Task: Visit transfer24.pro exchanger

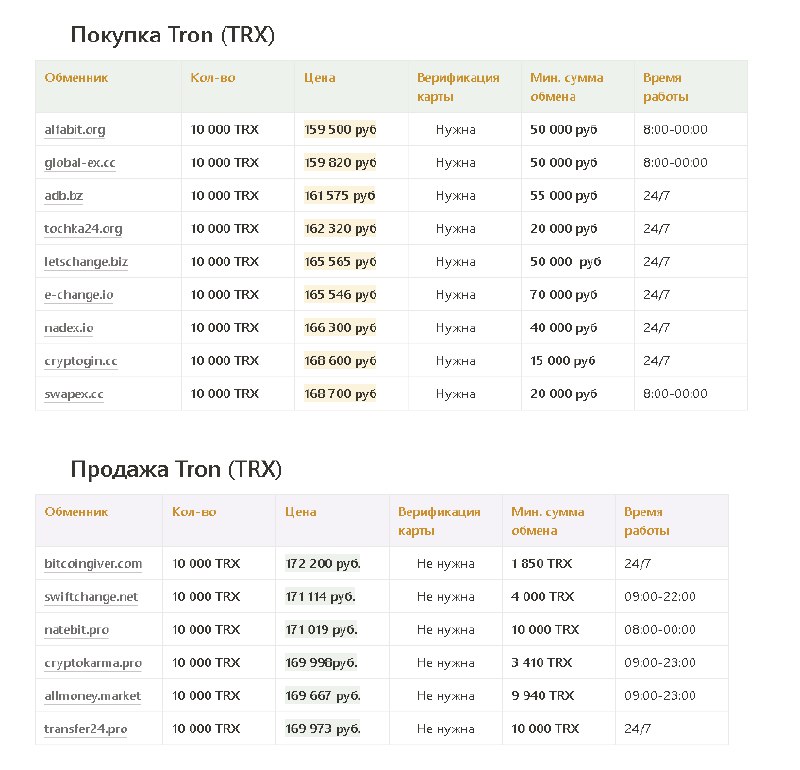Action: coord(85,729)
